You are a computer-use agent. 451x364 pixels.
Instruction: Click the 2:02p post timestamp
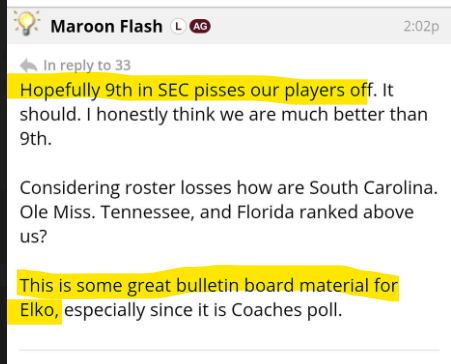(421, 26)
